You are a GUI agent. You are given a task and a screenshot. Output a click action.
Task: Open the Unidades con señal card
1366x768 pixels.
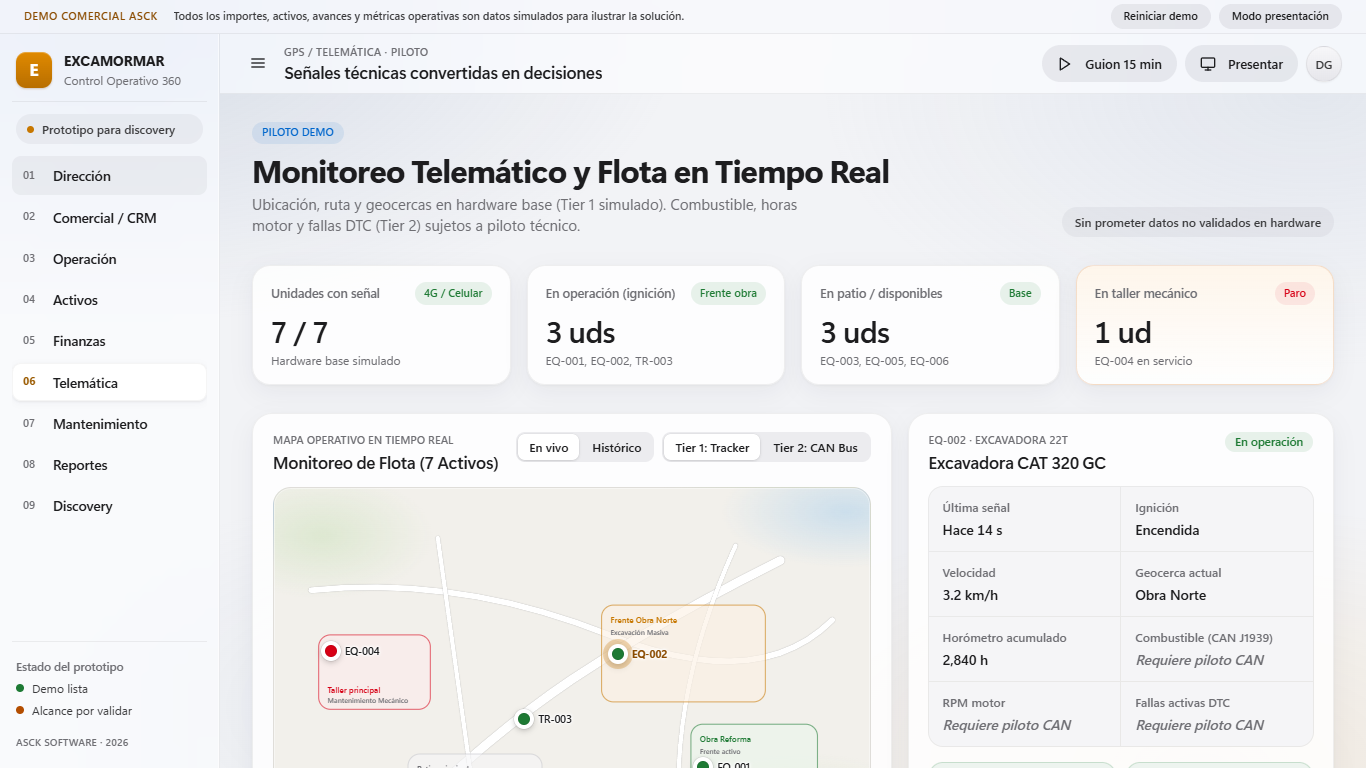381,325
